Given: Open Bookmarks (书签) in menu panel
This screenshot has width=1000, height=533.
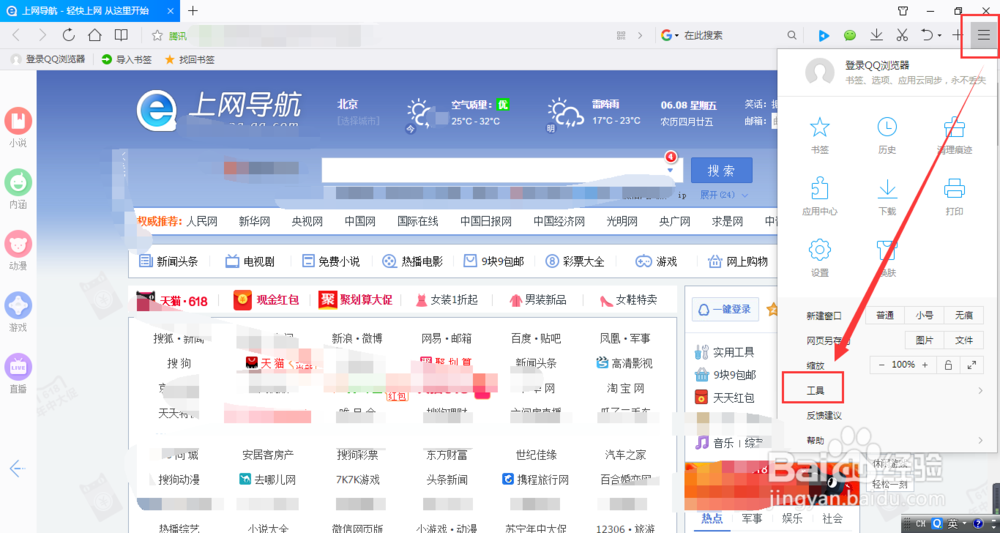Looking at the screenshot, I should (820, 136).
